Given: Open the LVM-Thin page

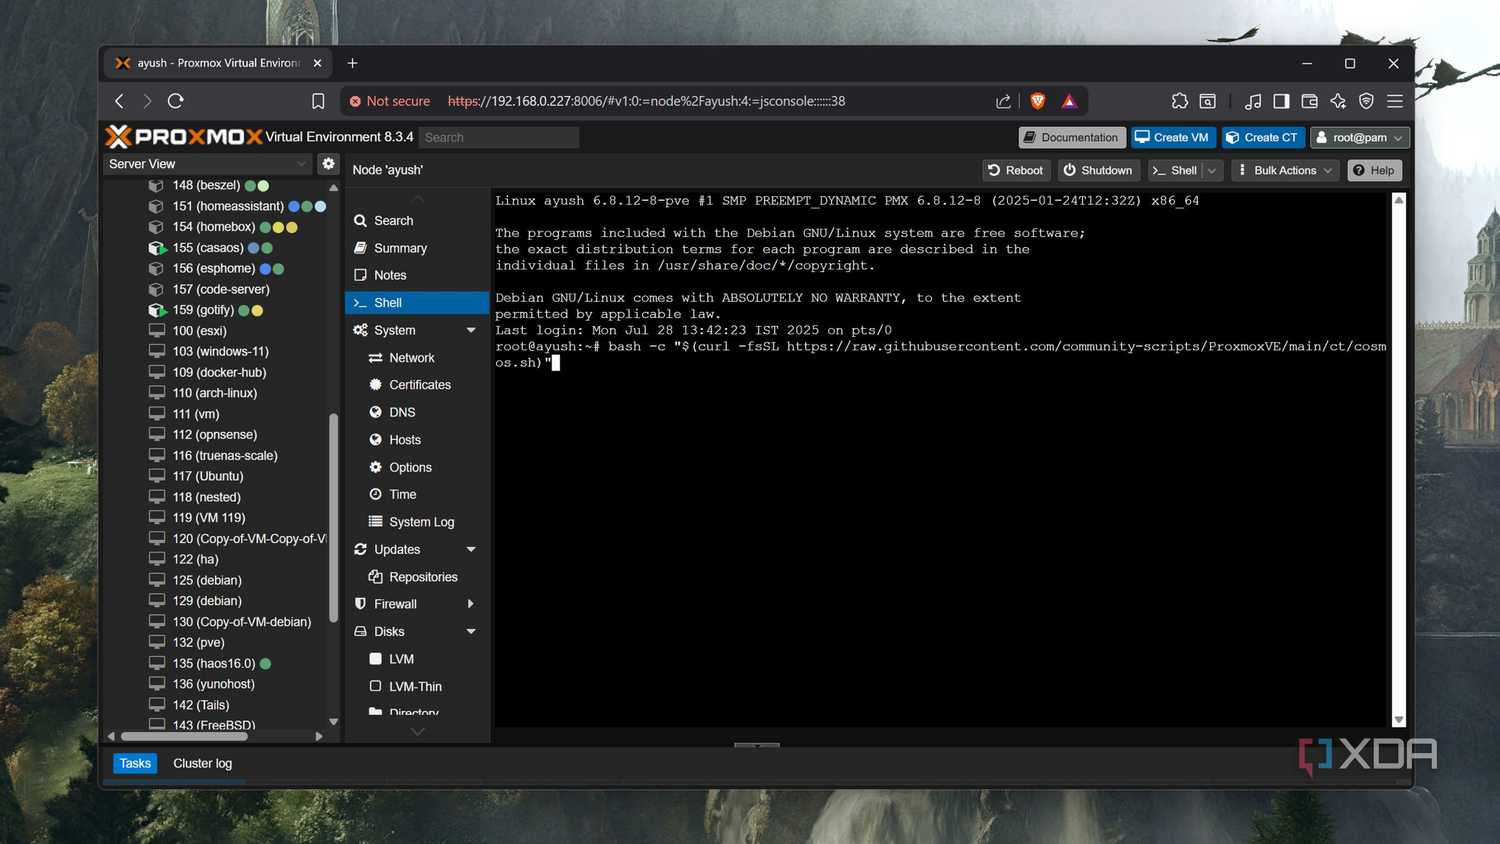Looking at the screenshot, I should click(417, 686).
